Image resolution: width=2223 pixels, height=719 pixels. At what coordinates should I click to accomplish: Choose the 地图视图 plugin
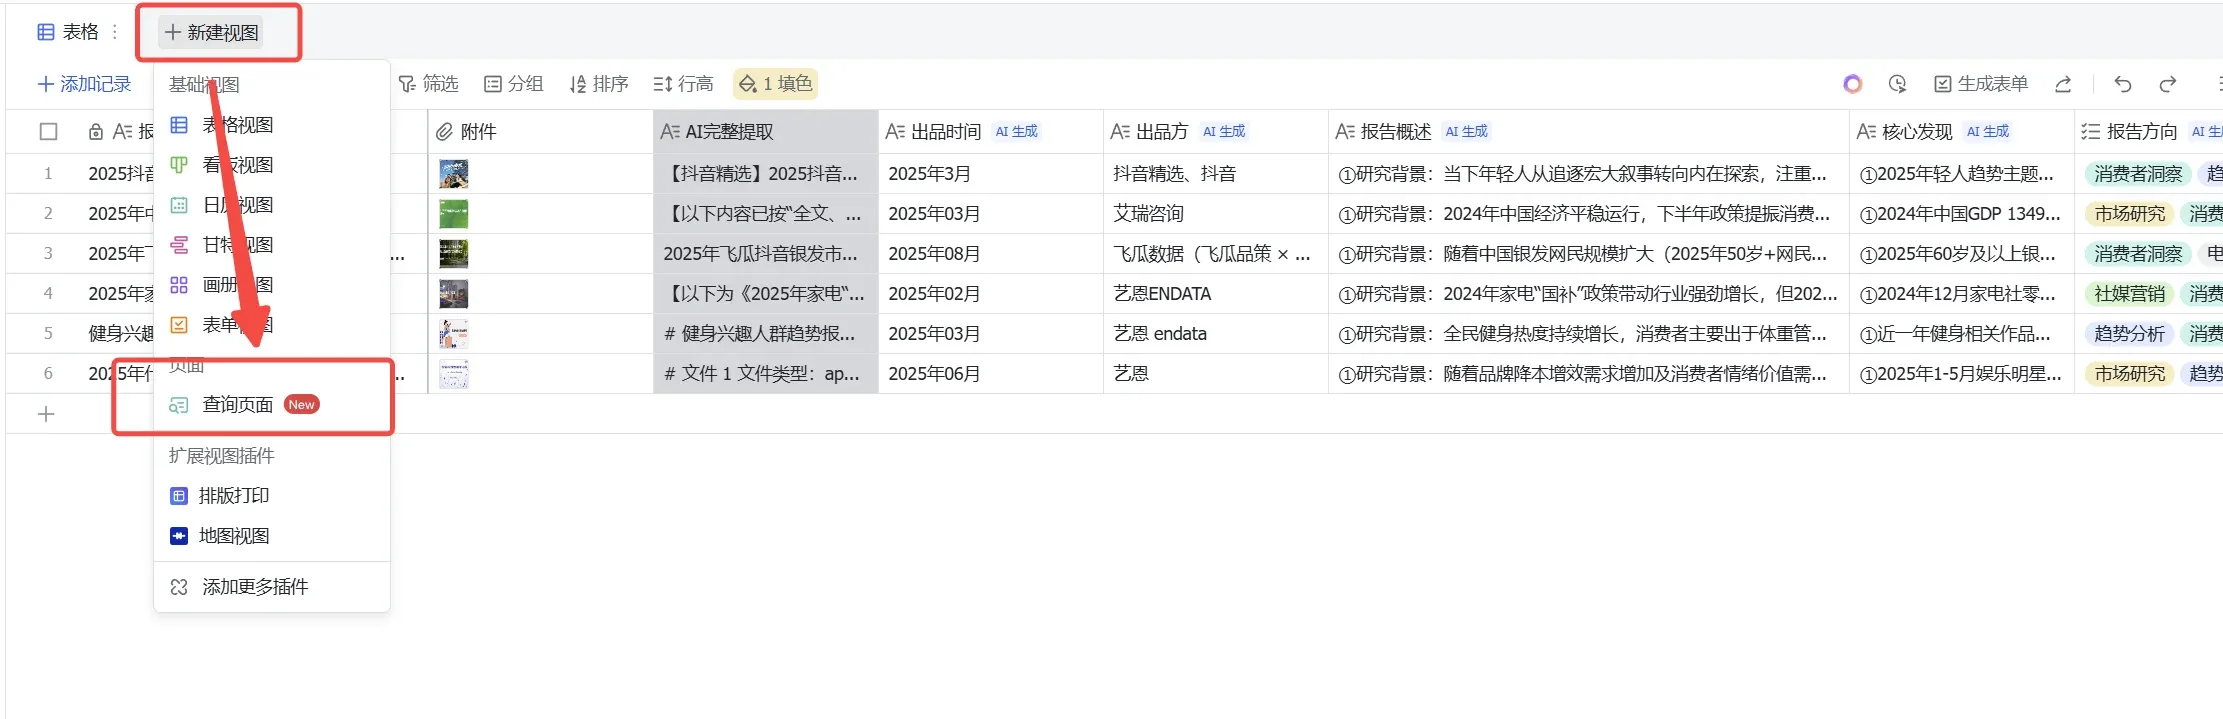pos(271,536)
